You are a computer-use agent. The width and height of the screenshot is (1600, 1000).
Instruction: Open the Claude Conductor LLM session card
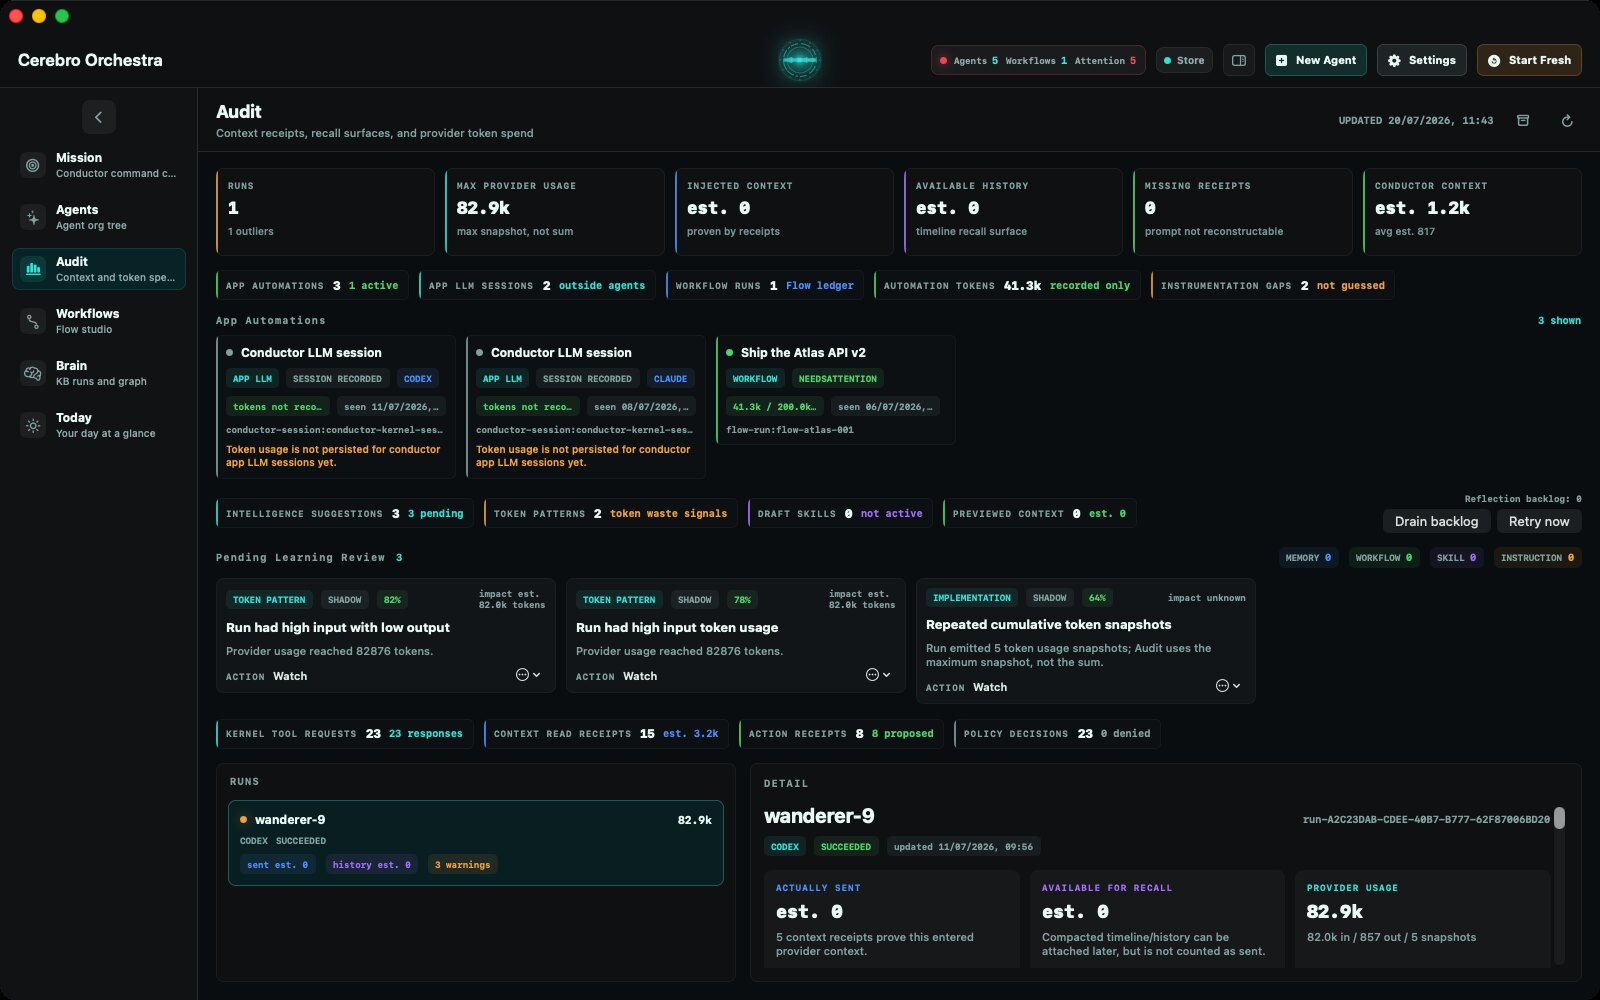[585, 407]
